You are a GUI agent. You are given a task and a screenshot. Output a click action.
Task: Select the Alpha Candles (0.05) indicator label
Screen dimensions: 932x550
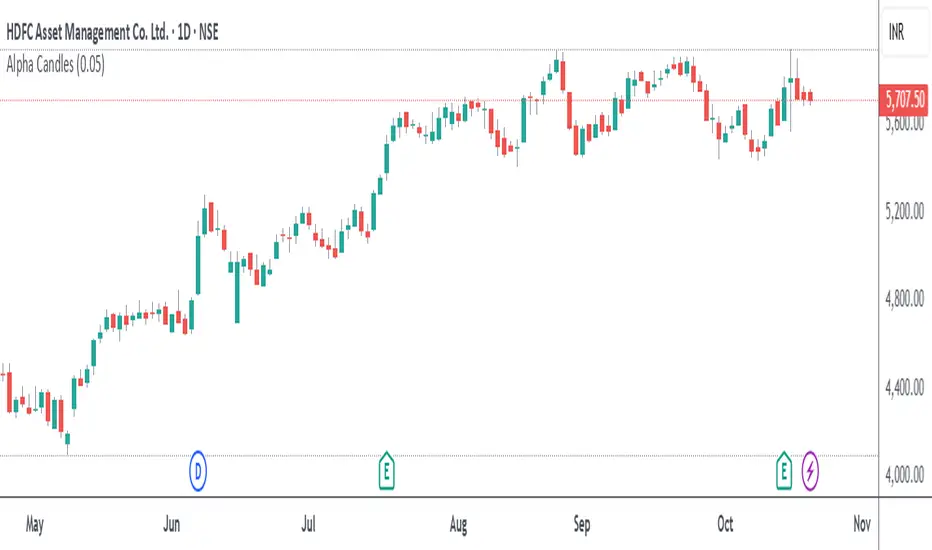pos(56,67)
